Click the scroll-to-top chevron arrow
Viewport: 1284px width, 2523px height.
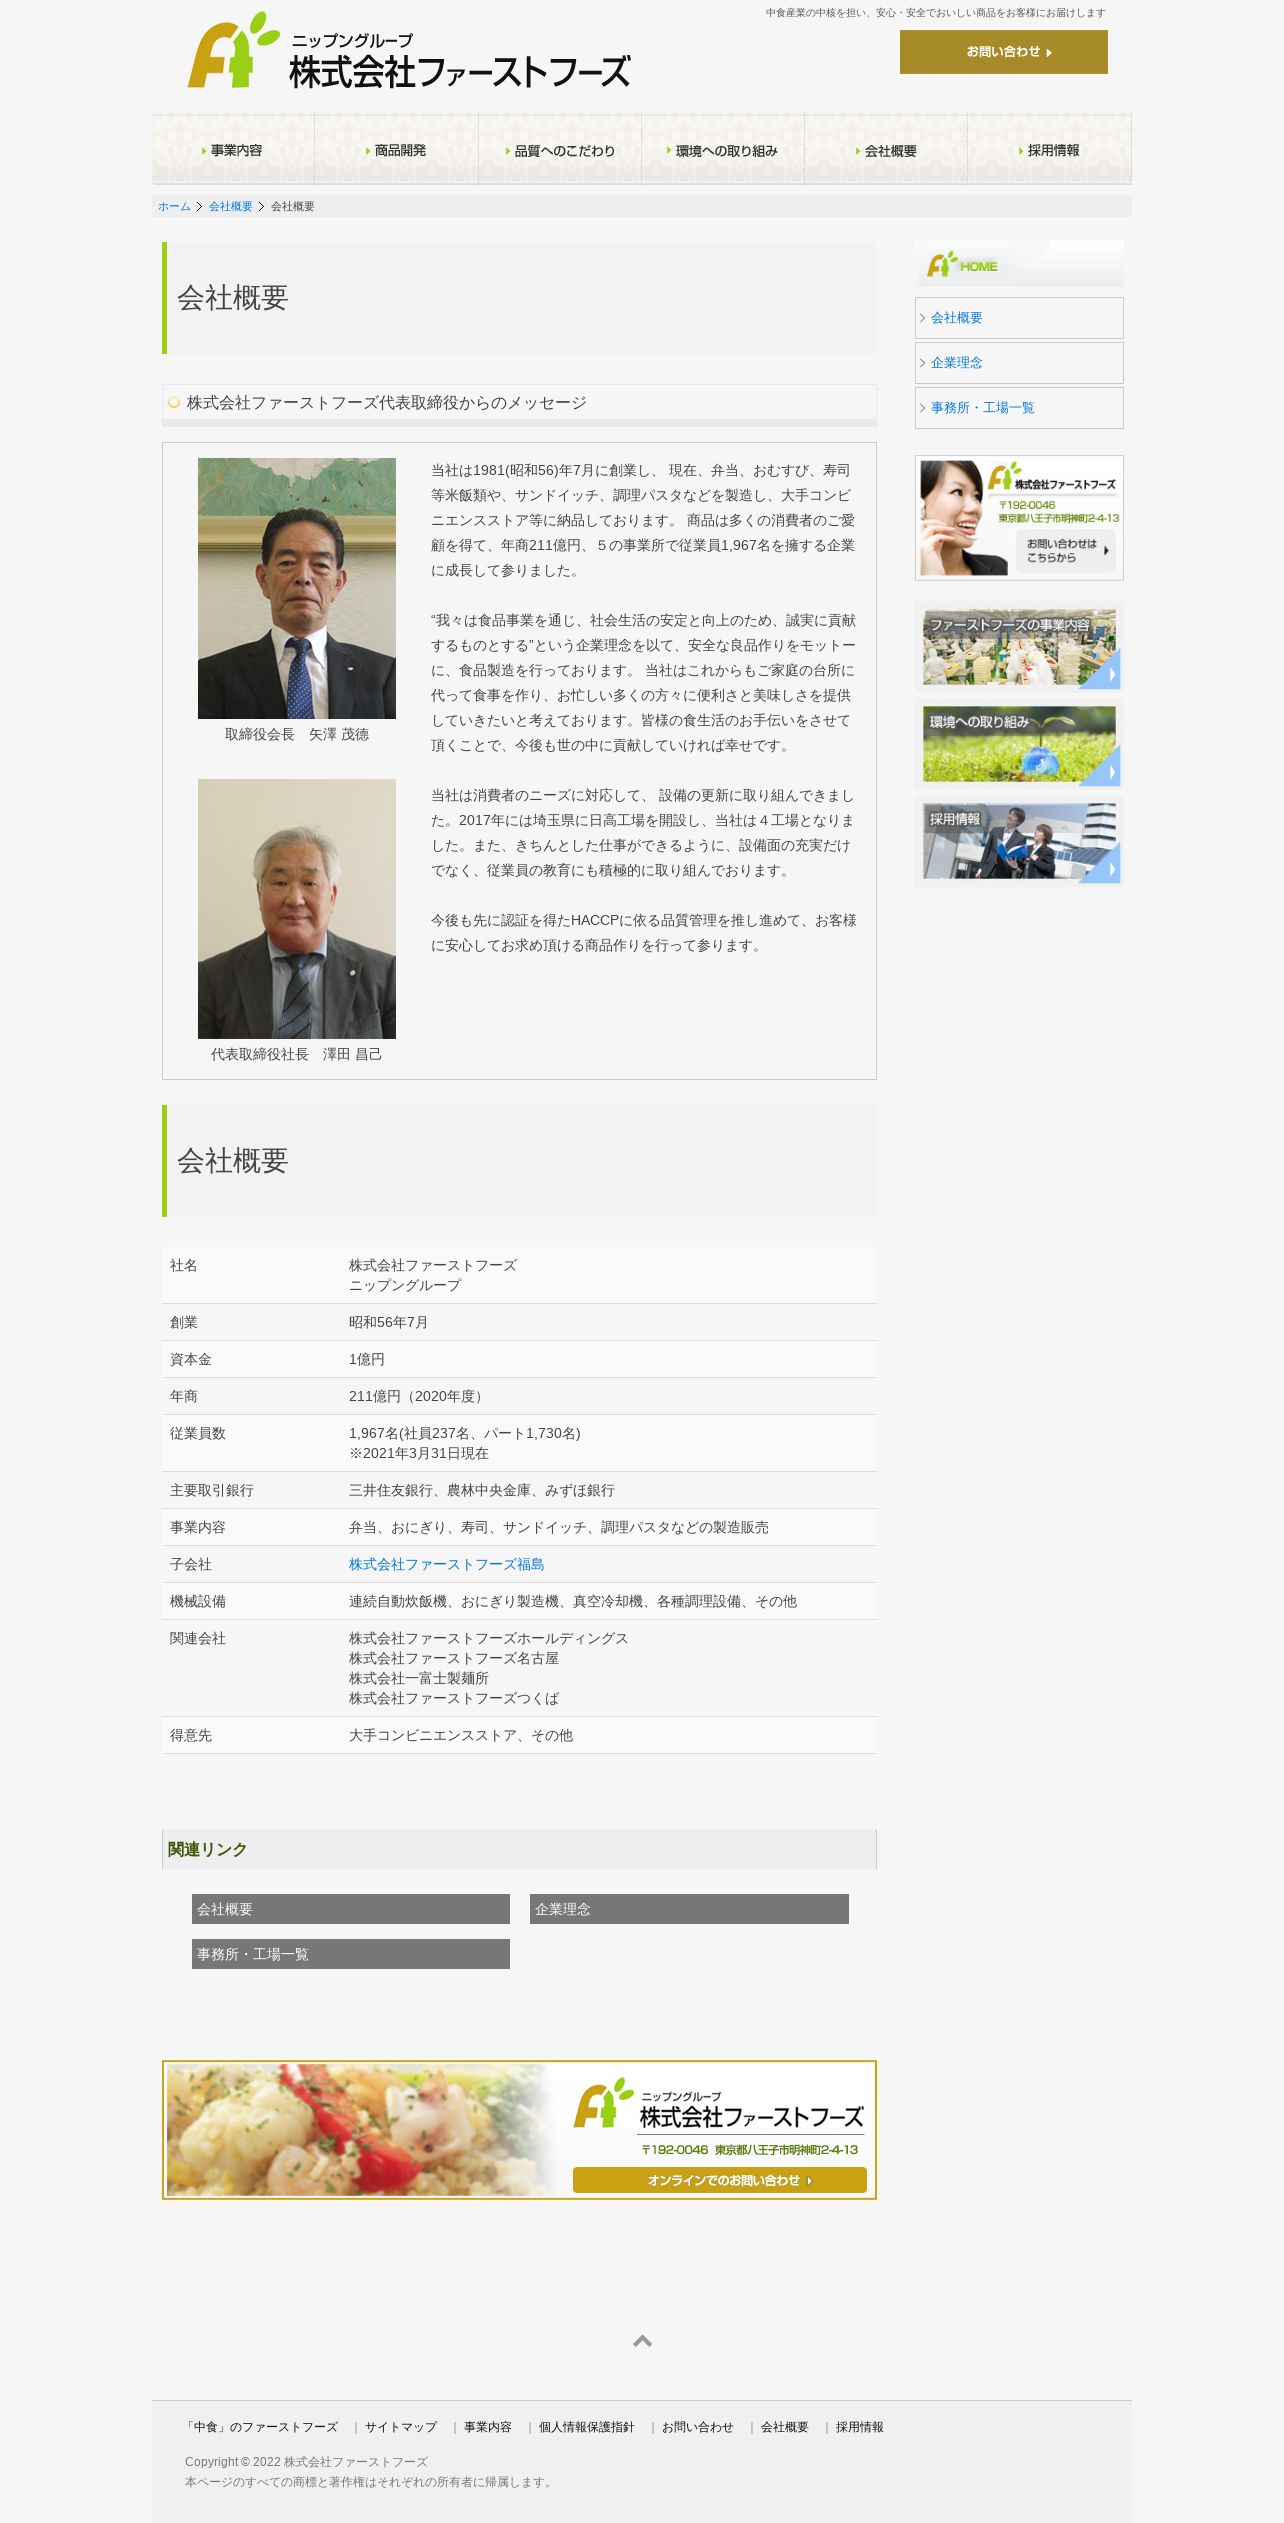pos(642,2341)
